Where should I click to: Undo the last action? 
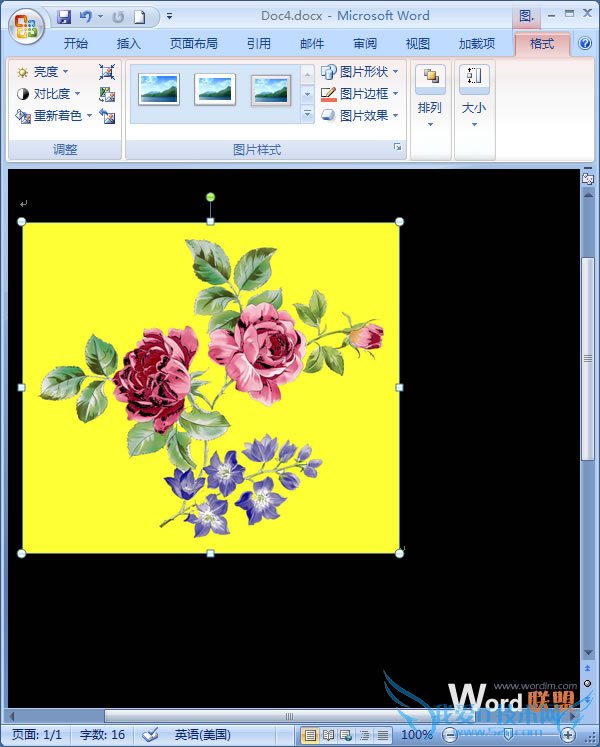click(86, 17)
